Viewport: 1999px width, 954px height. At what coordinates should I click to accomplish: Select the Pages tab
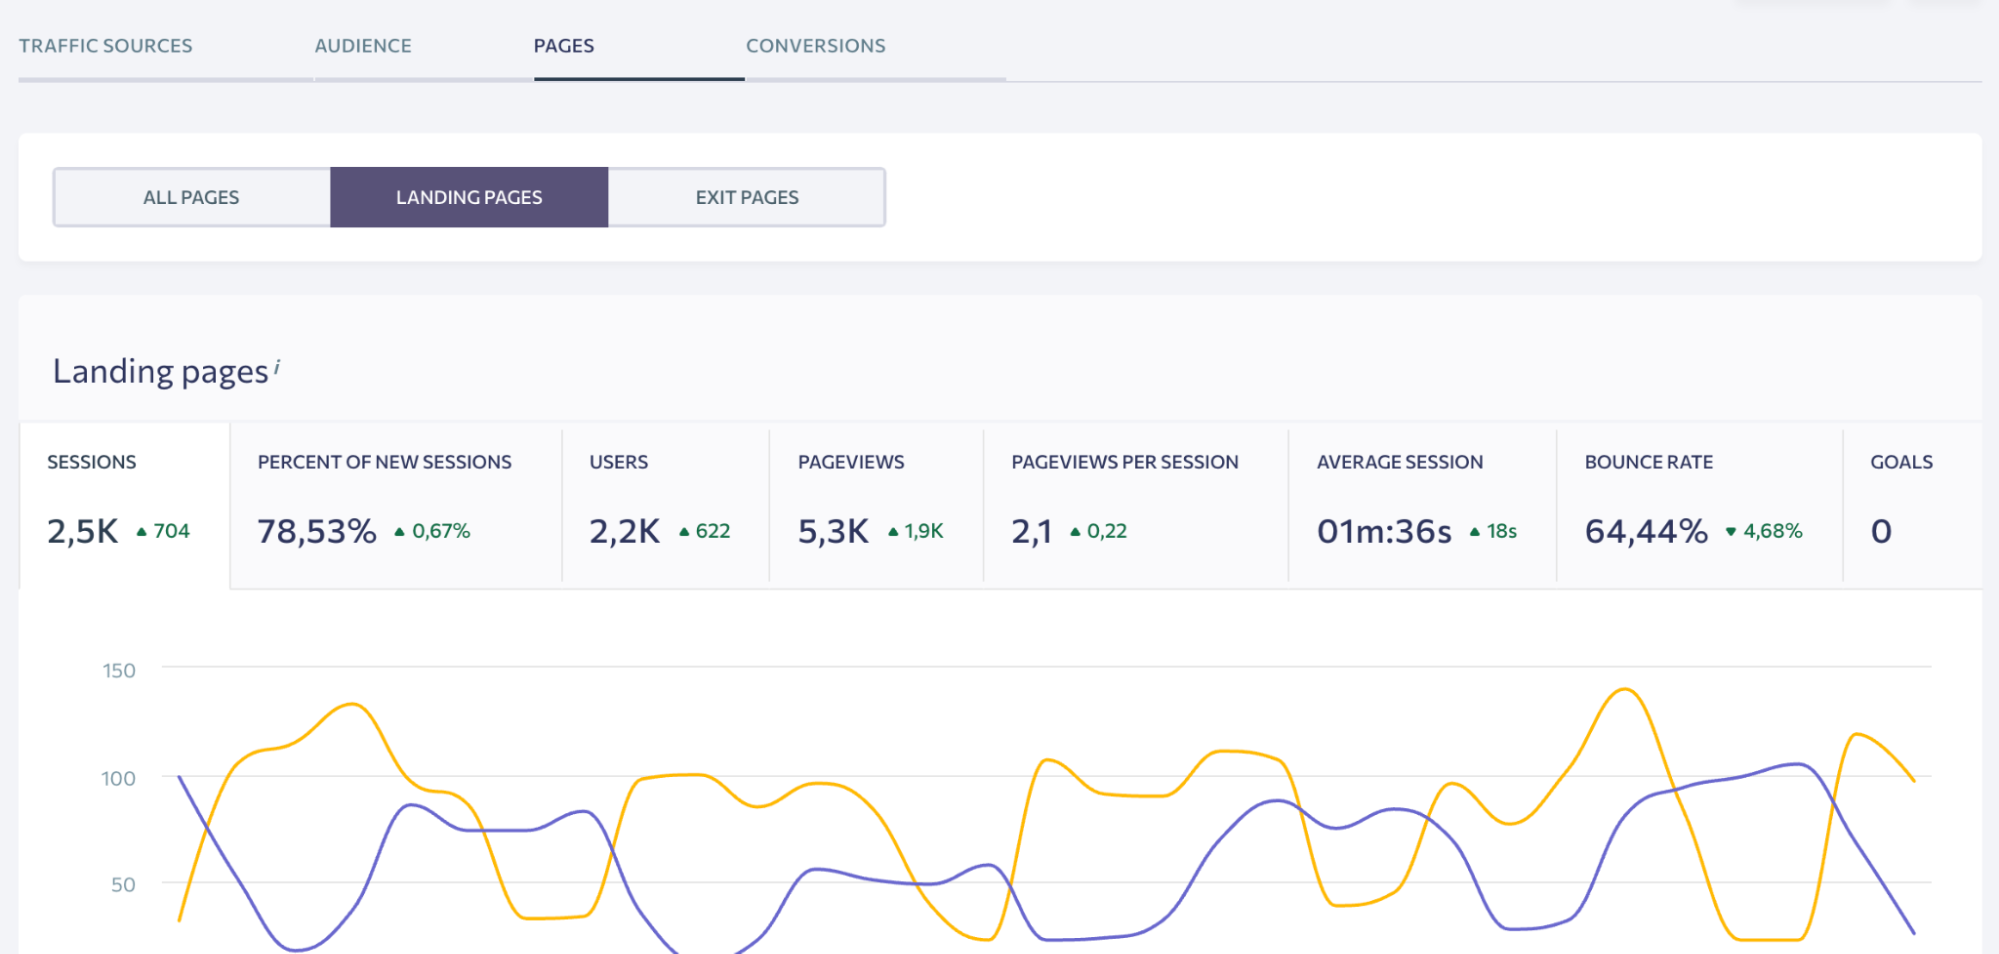pyautogui.click(x=564, y=46)
